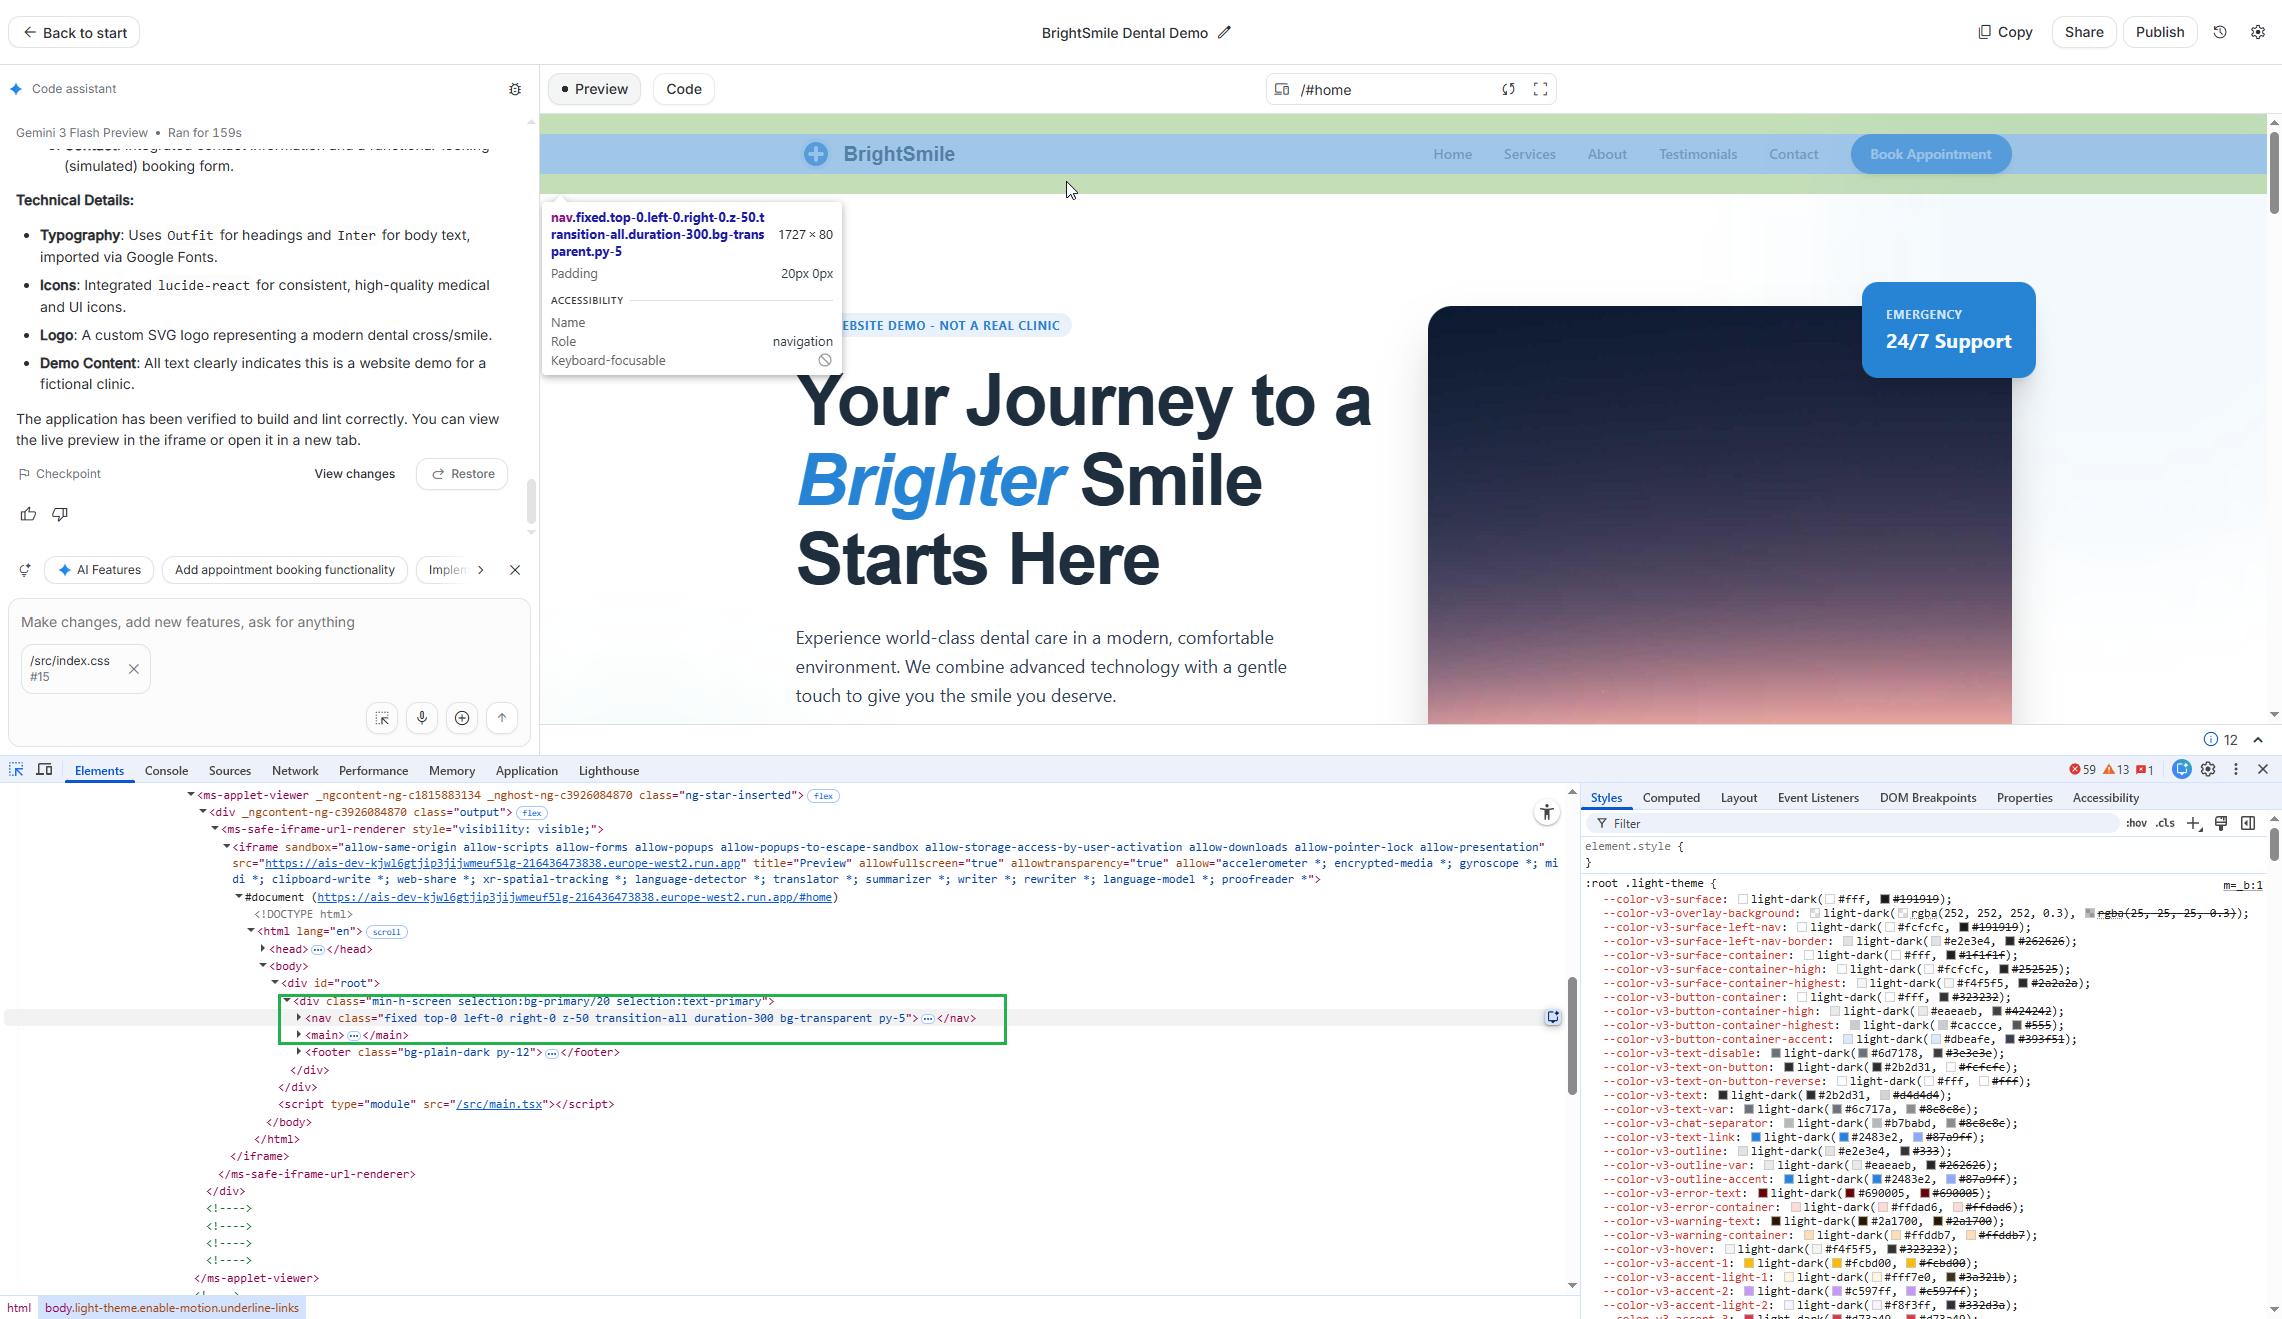
Task: Click the DevTools inspect element picker icon
Action: (16, 769)
